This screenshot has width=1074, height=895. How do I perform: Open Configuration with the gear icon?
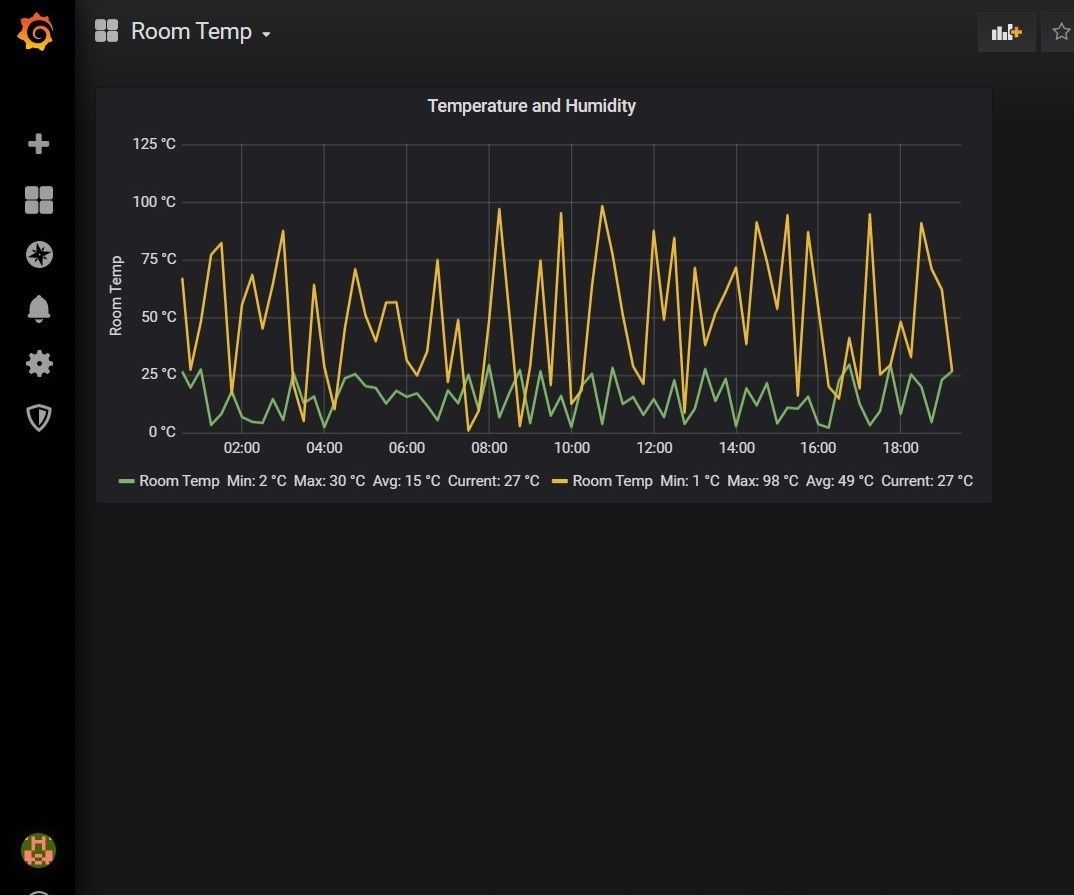[38, 363]
